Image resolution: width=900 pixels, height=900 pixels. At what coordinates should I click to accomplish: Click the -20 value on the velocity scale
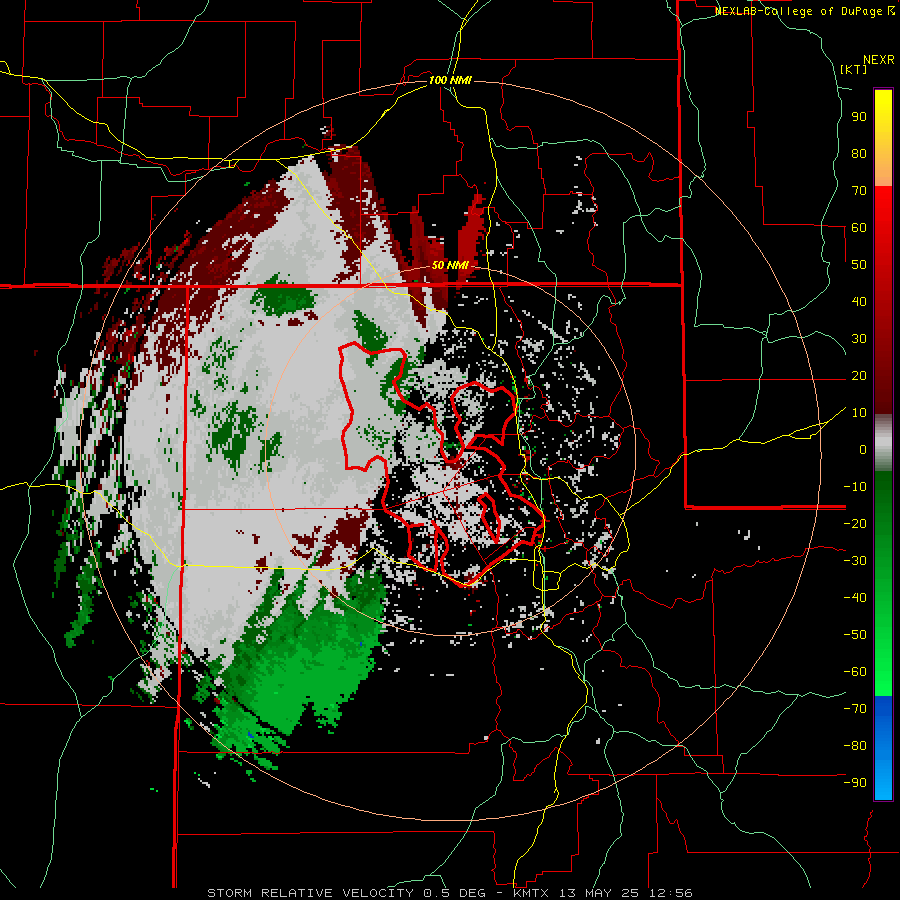pos(855,523)
